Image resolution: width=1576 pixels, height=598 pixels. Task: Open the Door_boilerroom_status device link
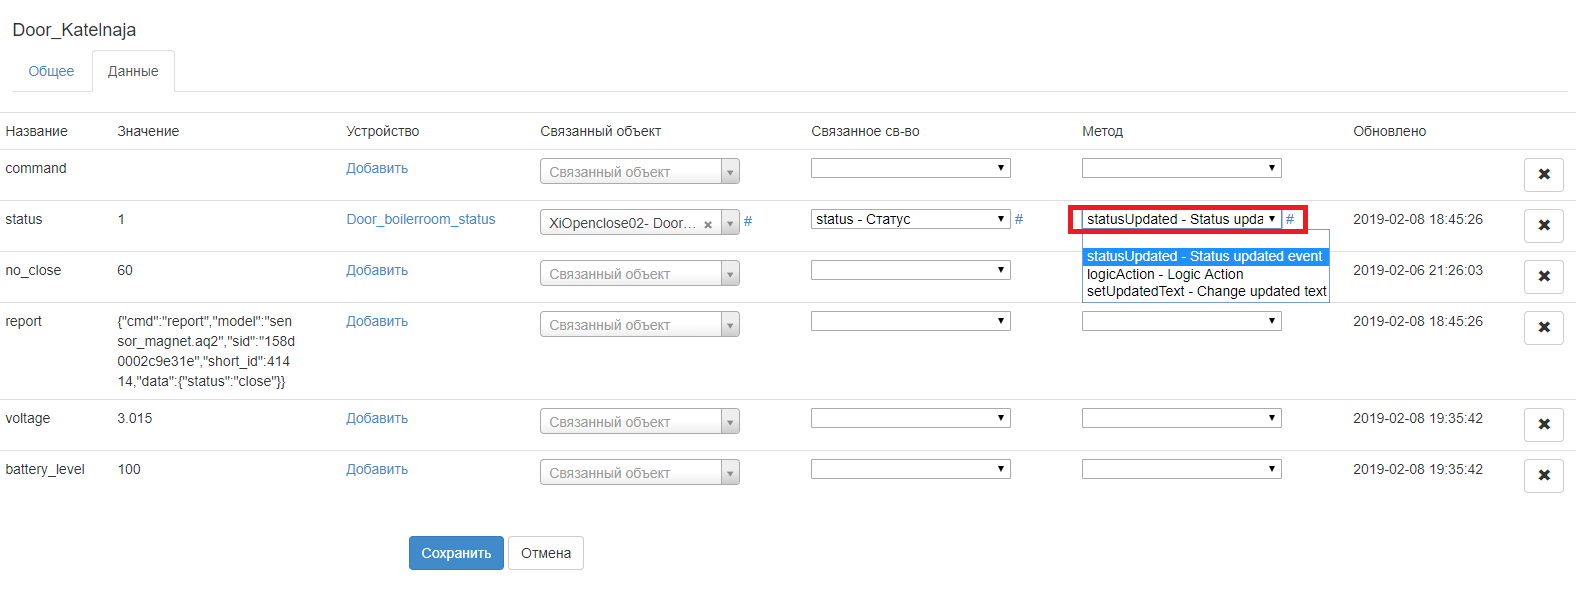420,219
